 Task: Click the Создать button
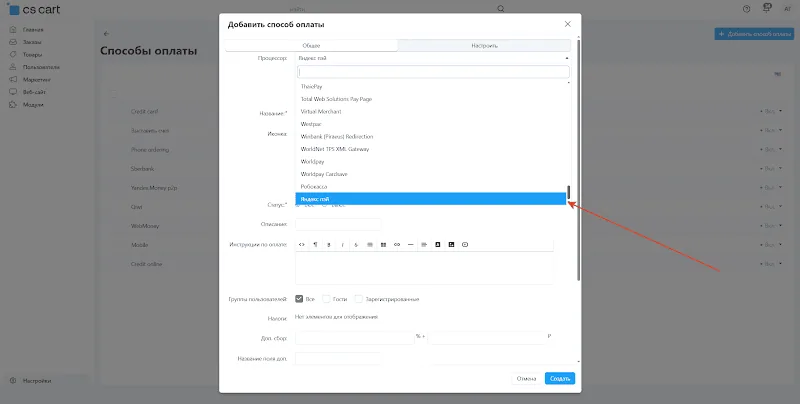click(560, 378)
